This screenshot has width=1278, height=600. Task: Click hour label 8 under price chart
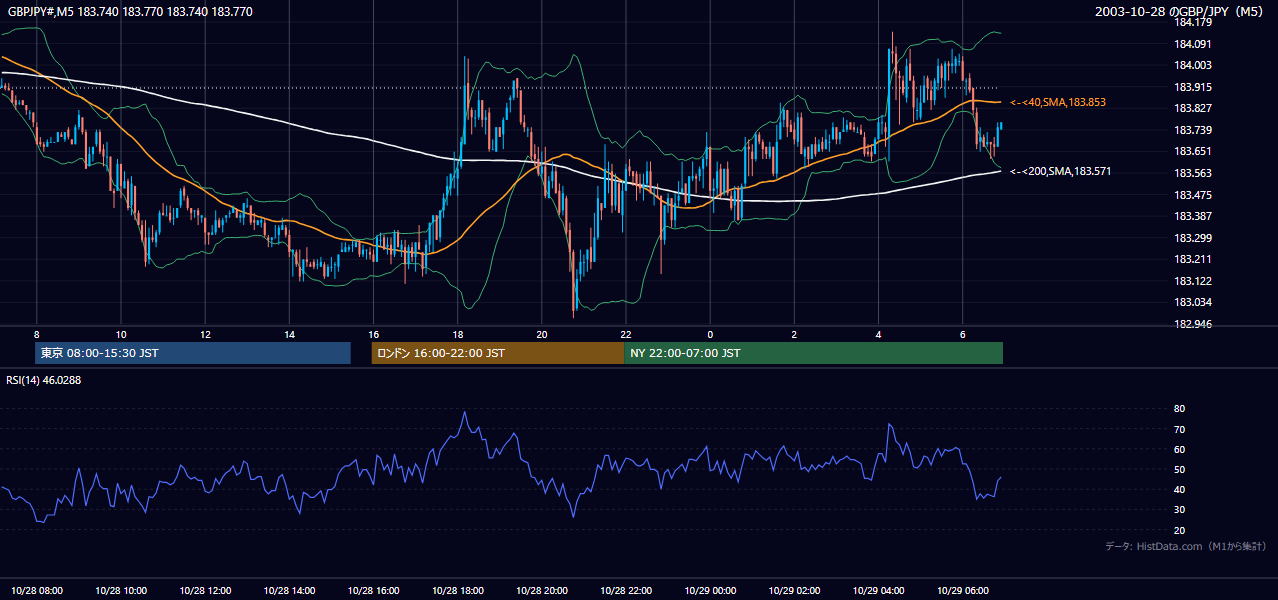pos(37,334)
